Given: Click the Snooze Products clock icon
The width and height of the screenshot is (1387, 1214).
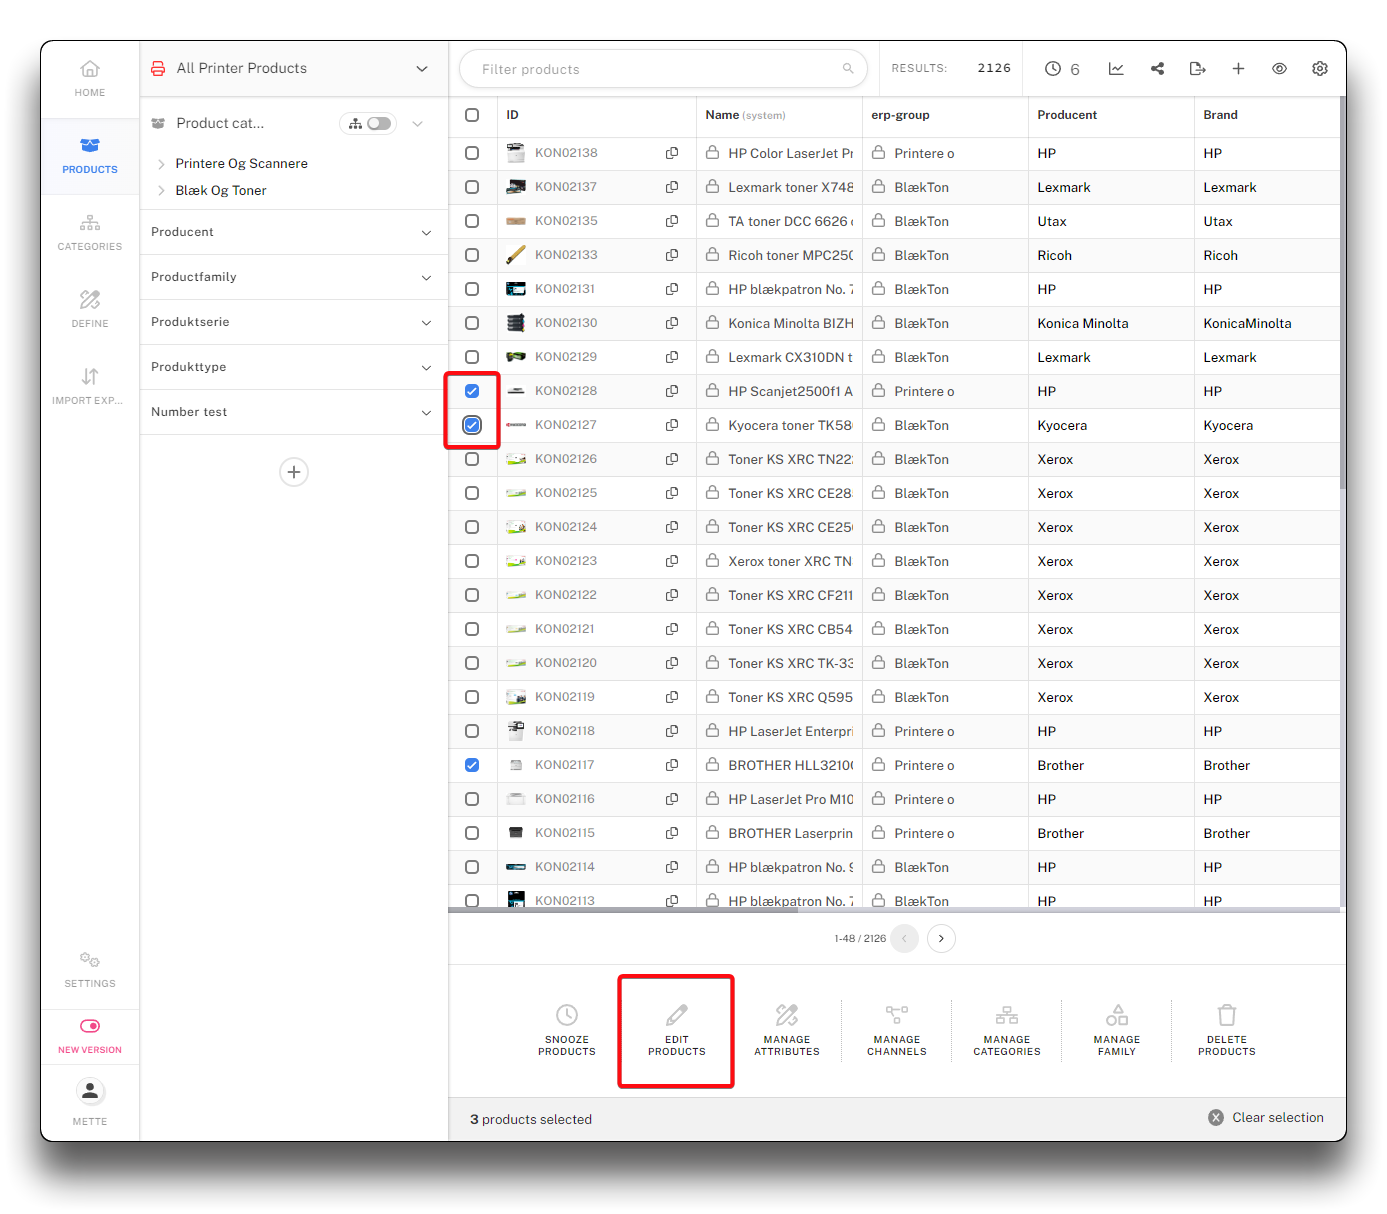Looking at the screenshot, I should click(x=566, y=1015).
